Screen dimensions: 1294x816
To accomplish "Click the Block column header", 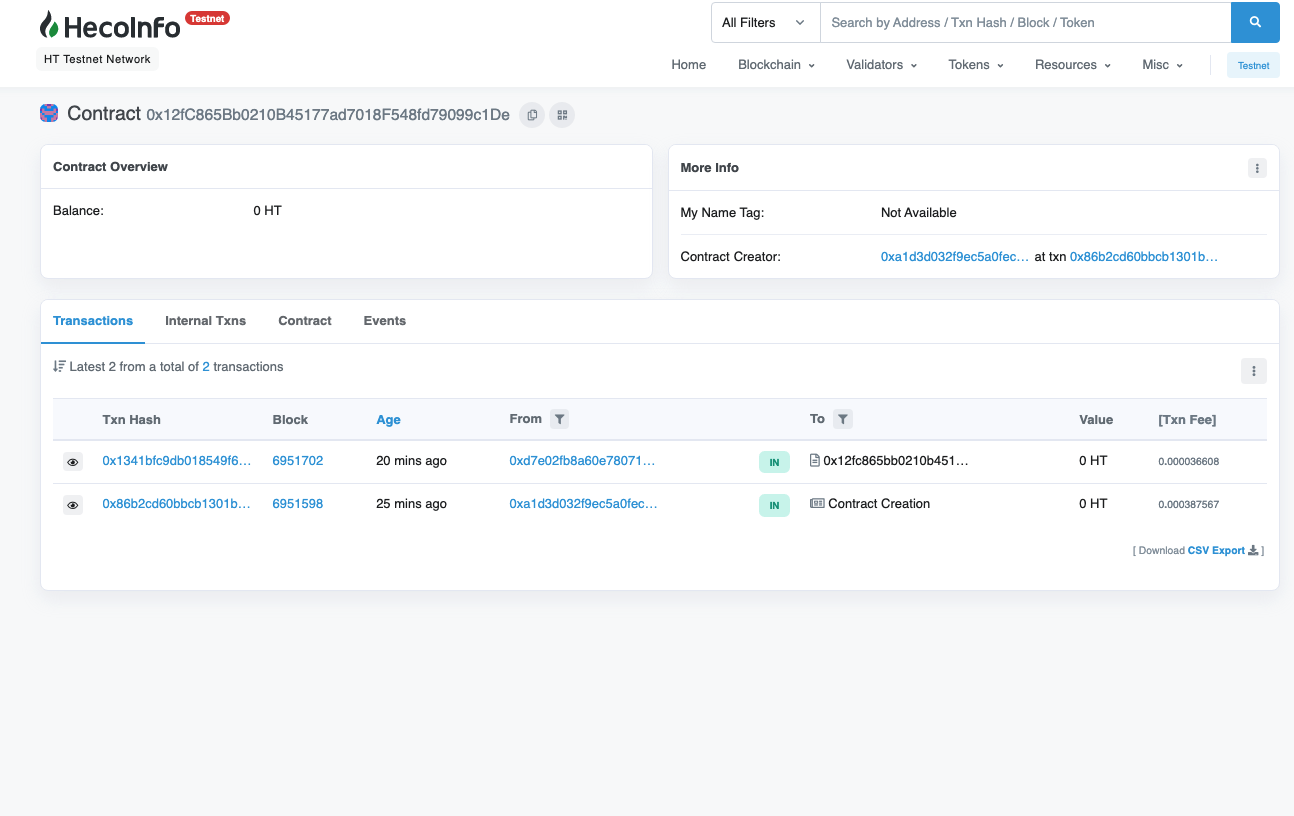I will 290,420.
